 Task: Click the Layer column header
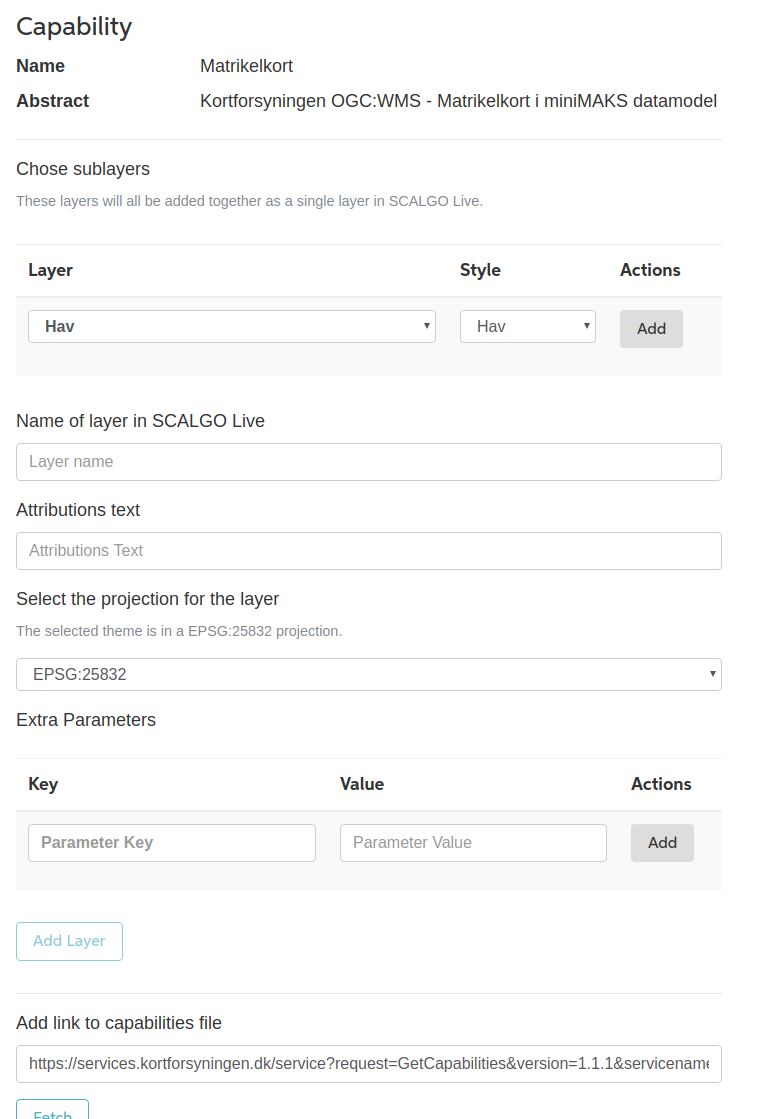click(x=50, y=270)
